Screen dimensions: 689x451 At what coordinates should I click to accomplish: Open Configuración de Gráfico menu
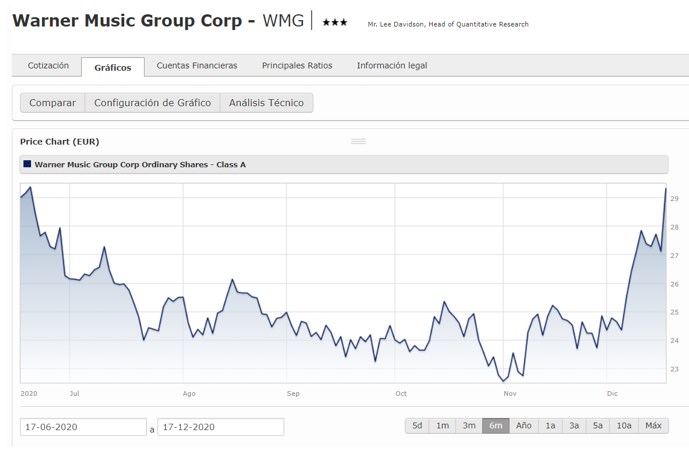click(153, 103)
